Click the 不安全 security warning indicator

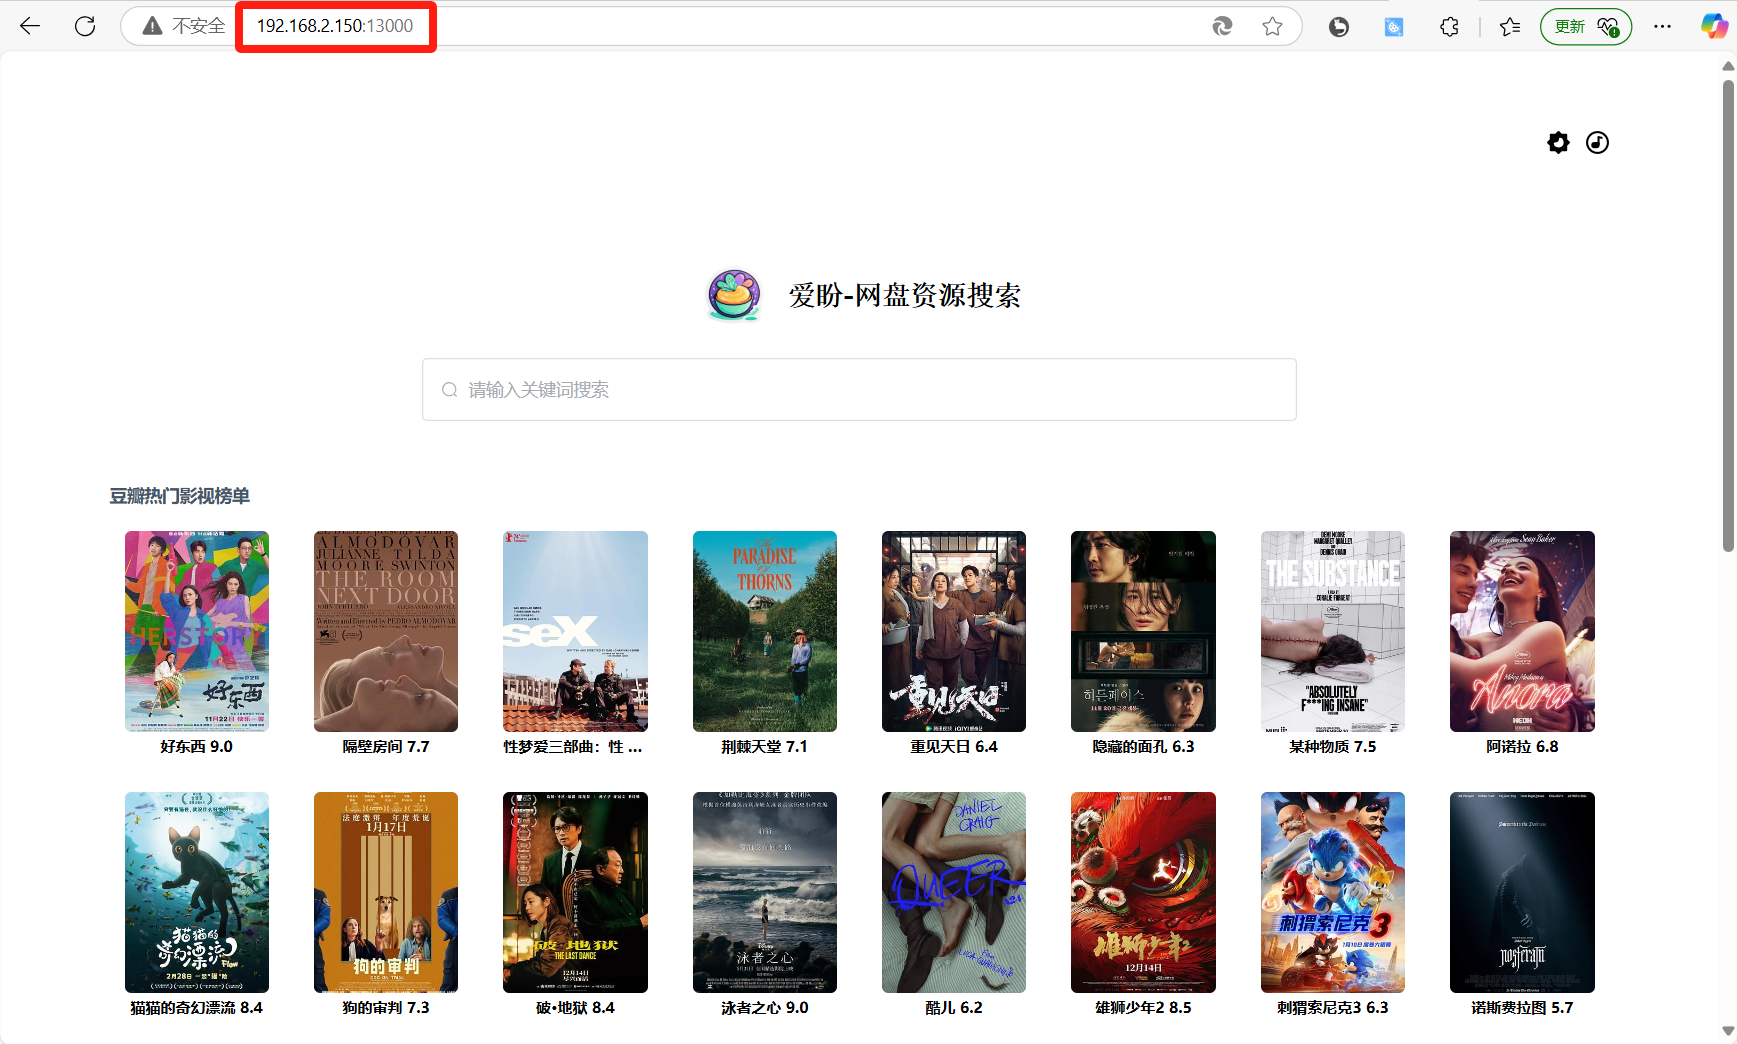point(184,26)
